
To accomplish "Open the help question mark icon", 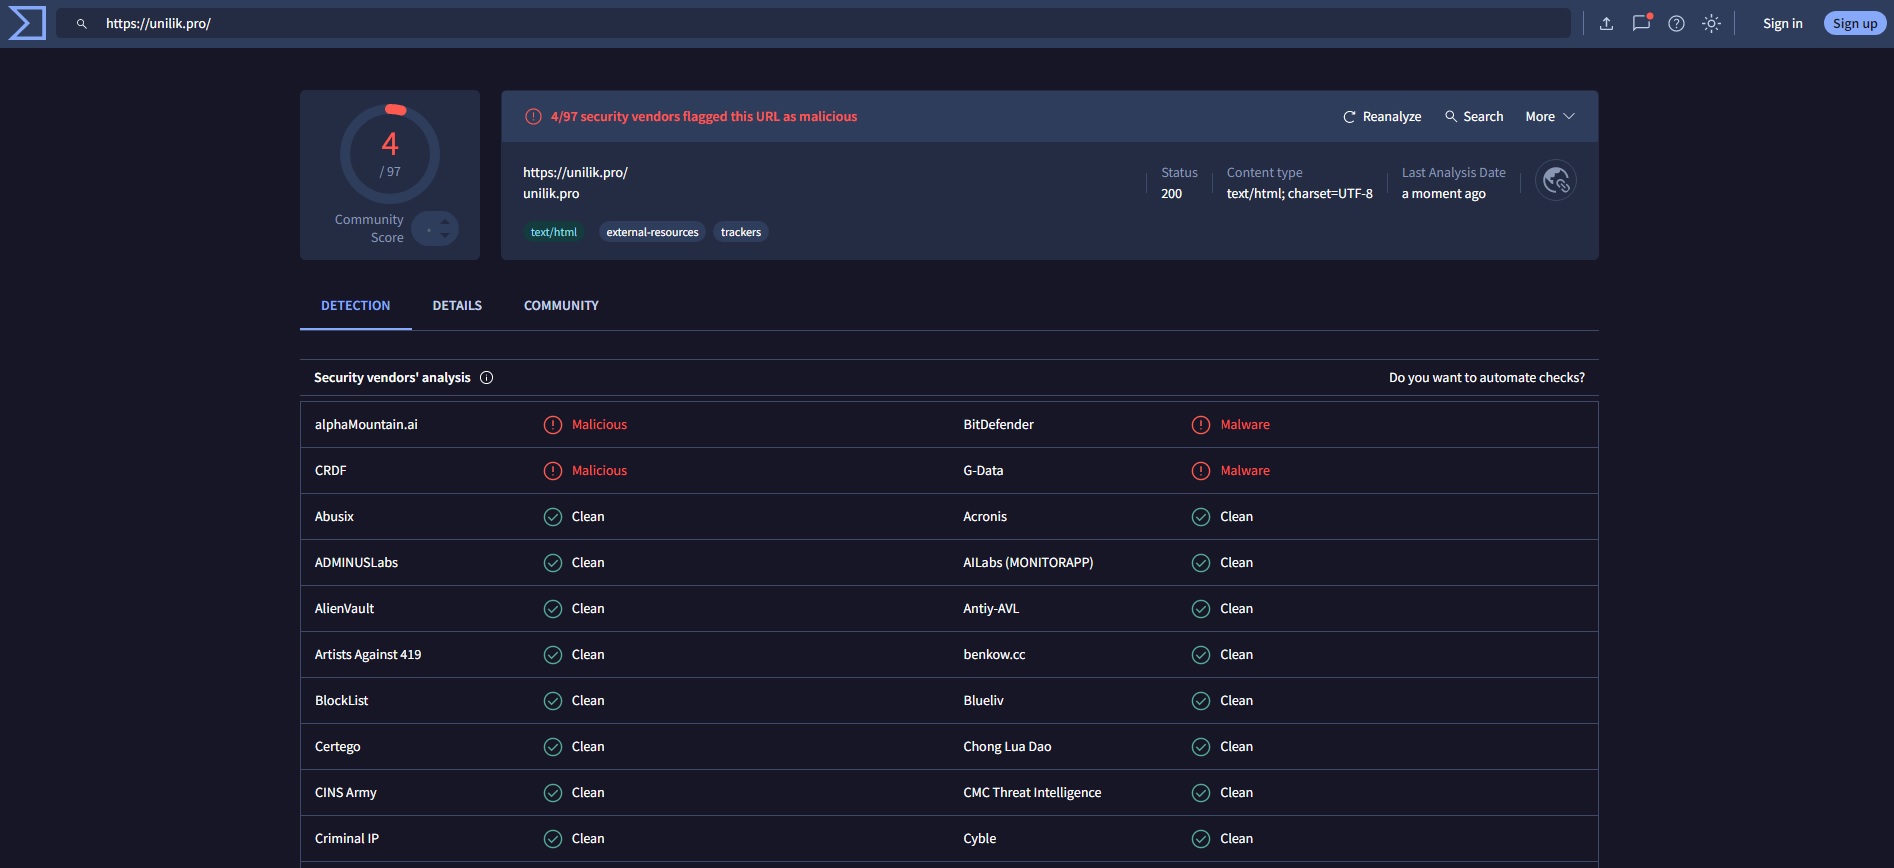I will 1676,24.
